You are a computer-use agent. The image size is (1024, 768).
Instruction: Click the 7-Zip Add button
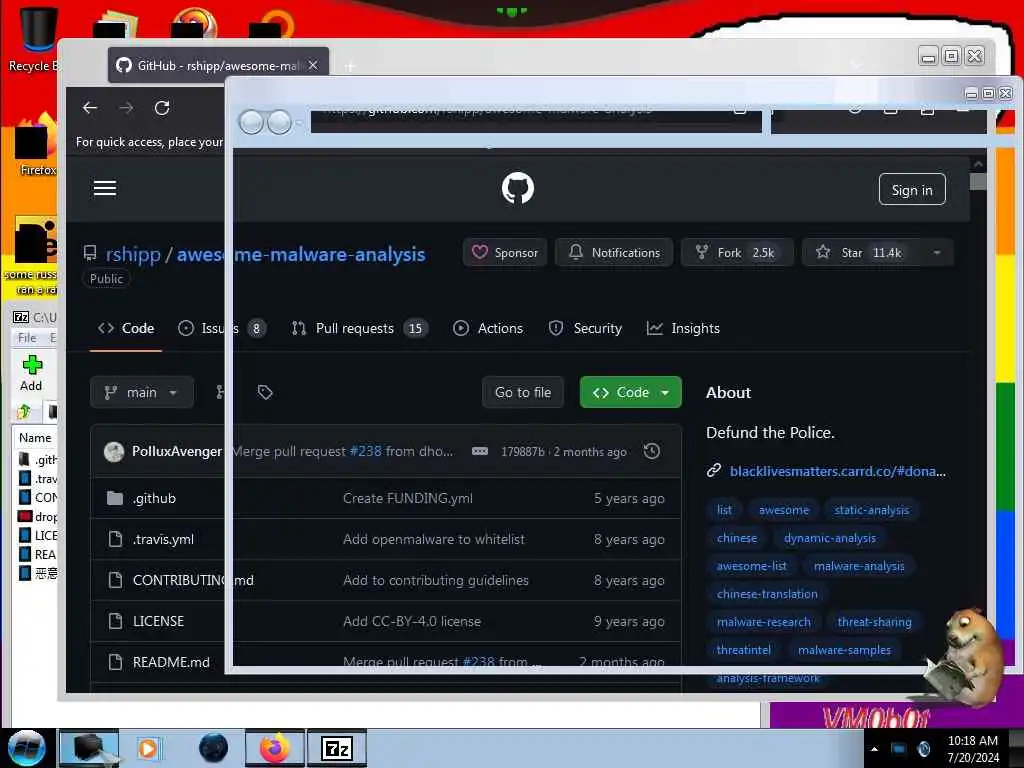31,374
